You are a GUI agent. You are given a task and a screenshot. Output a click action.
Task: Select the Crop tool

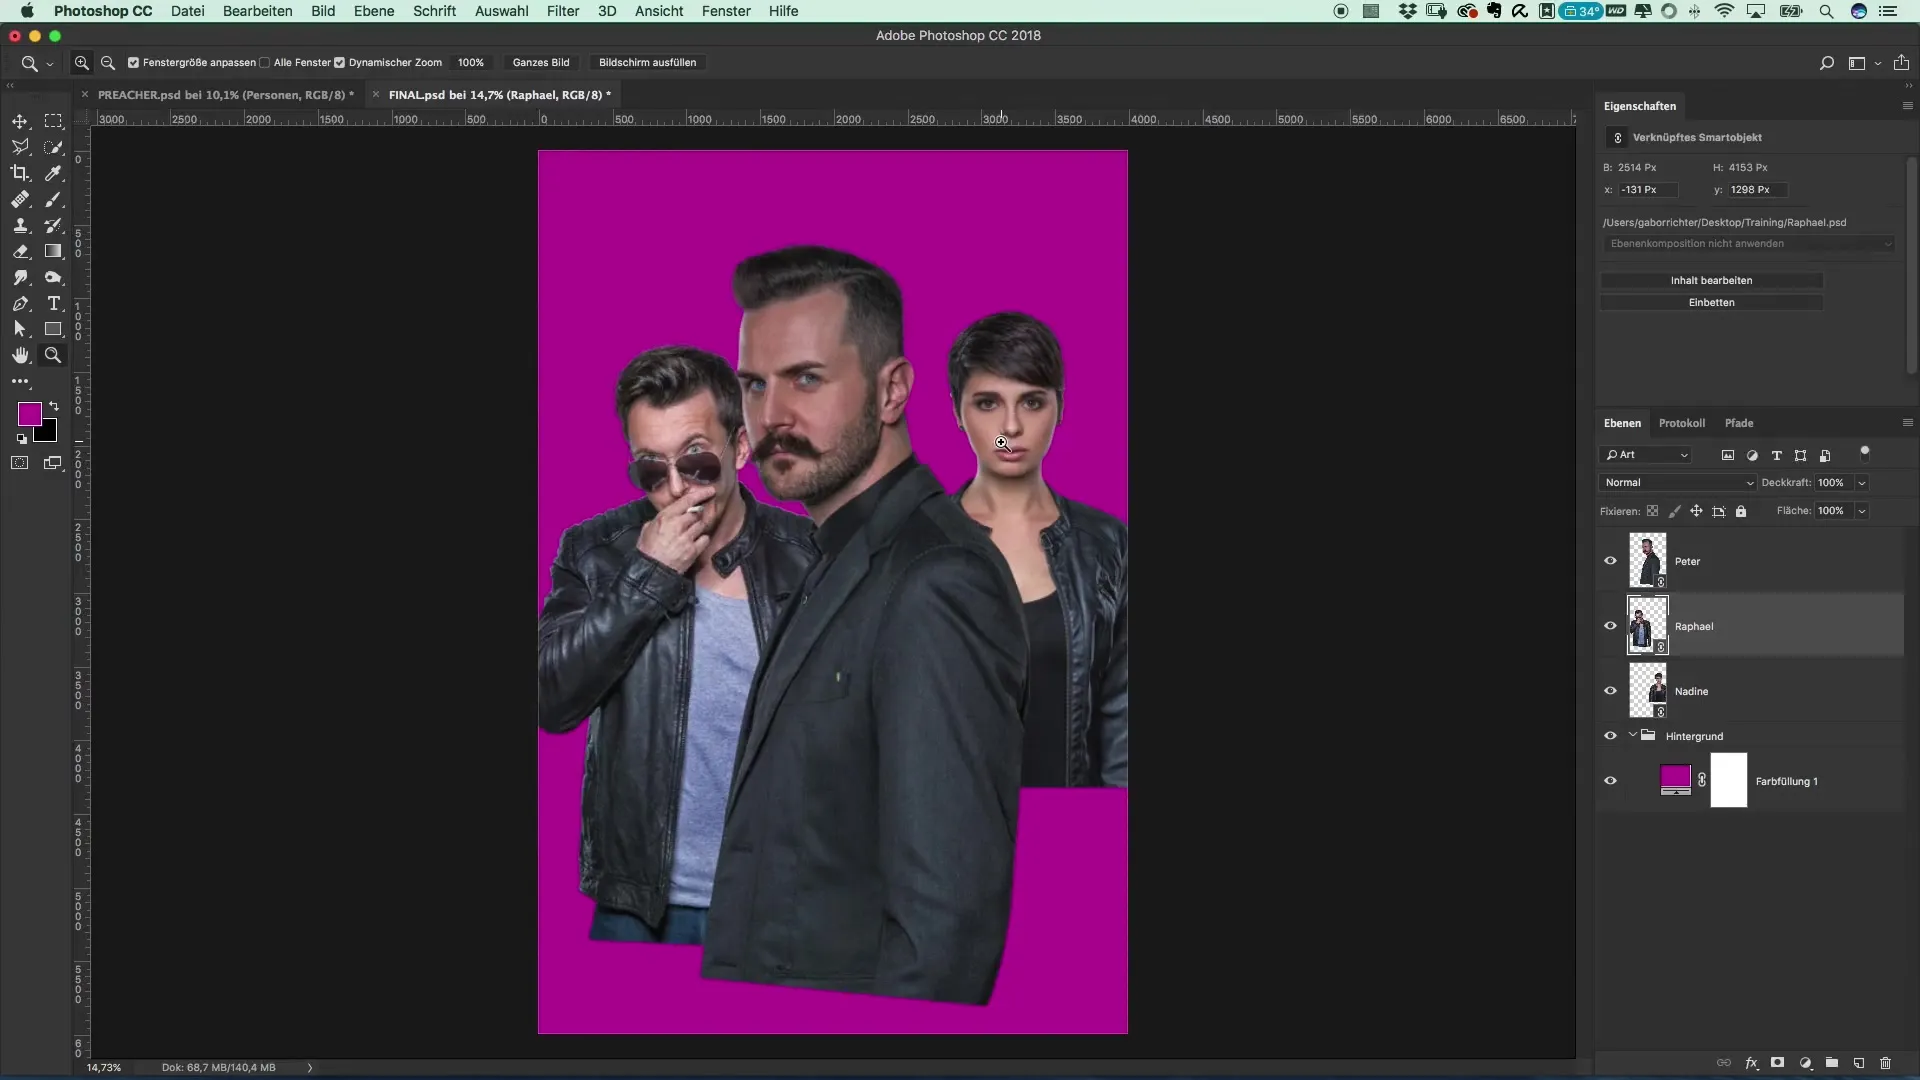[x=20, y=173]
